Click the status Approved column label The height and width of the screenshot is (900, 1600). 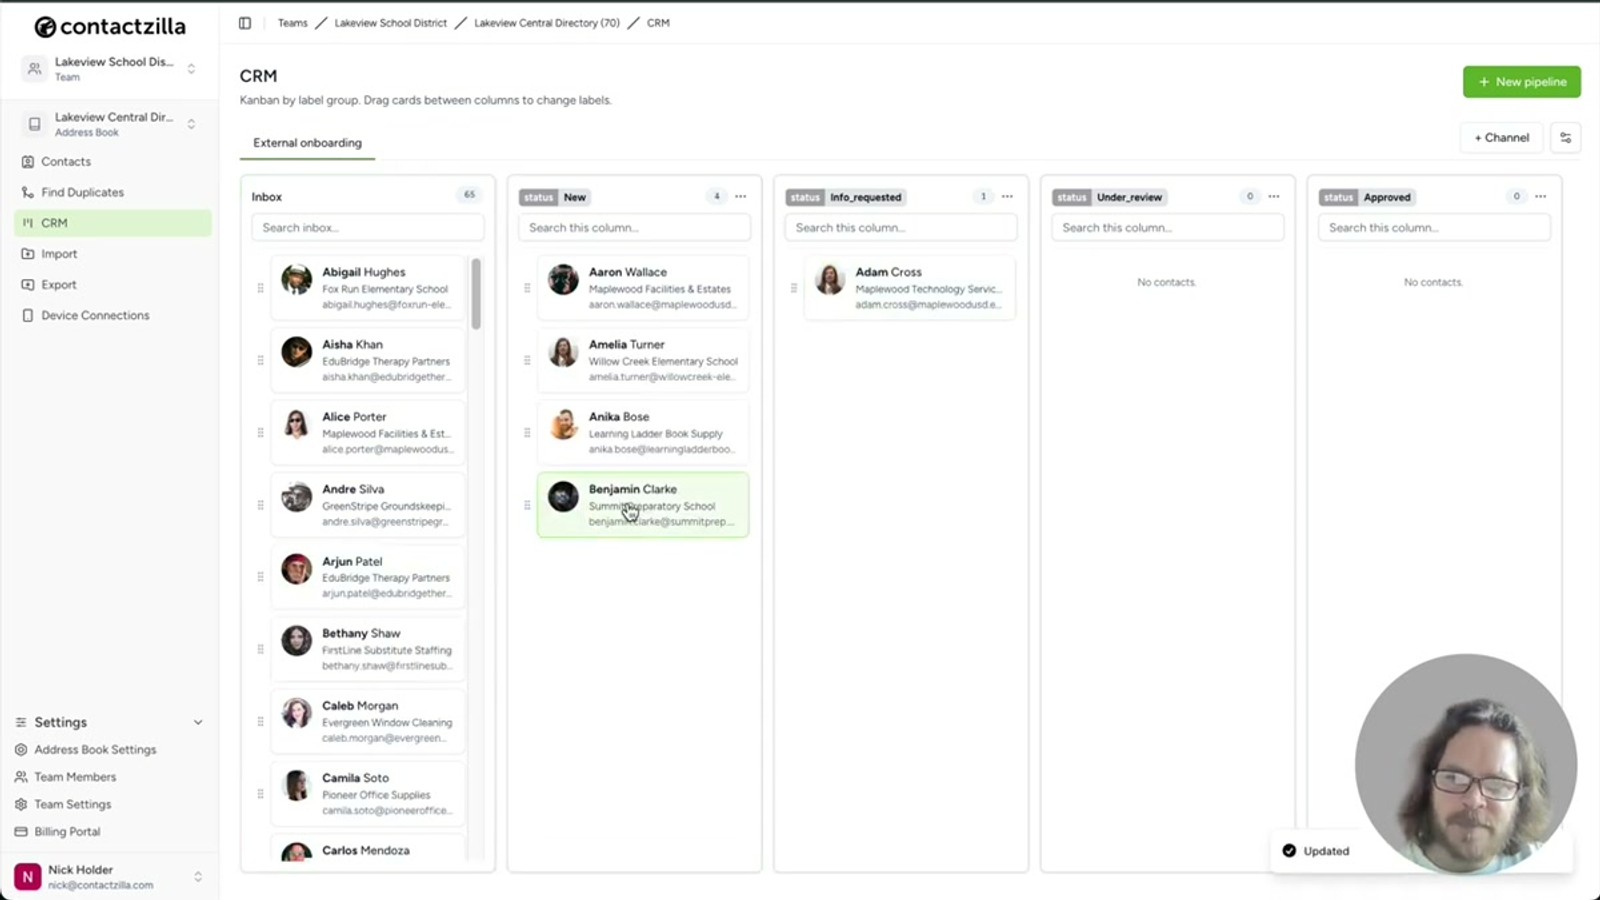[x=1367, y=197]
